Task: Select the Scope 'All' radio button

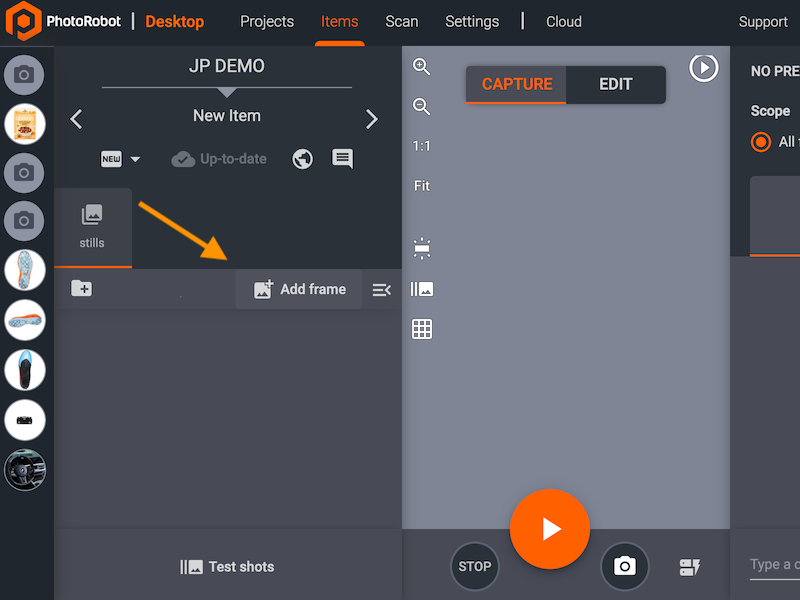Action: click(x=761, y=142)
